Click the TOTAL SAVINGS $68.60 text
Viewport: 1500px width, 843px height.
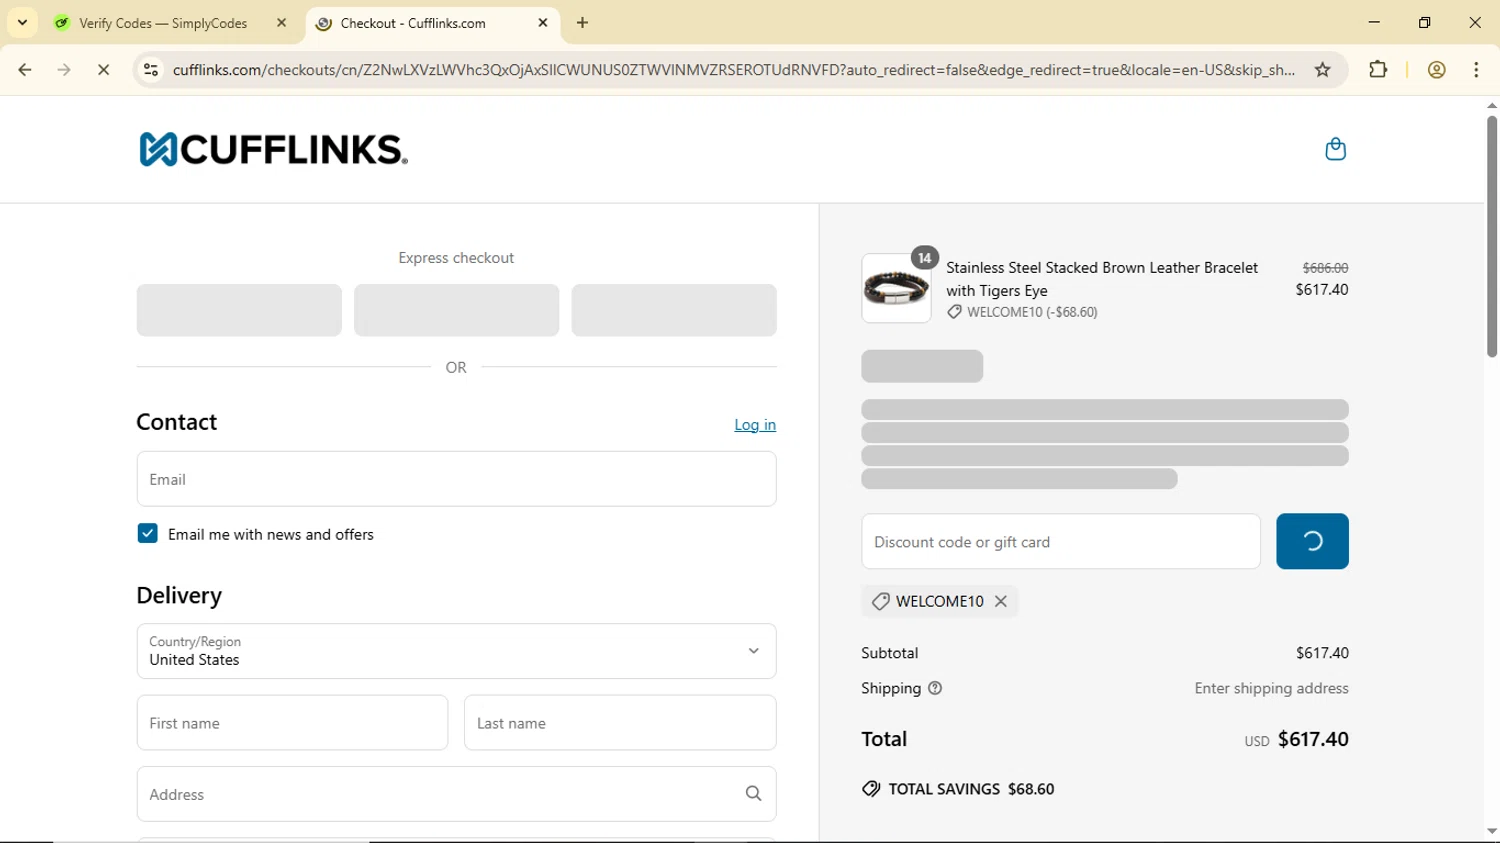click(971, 789)
